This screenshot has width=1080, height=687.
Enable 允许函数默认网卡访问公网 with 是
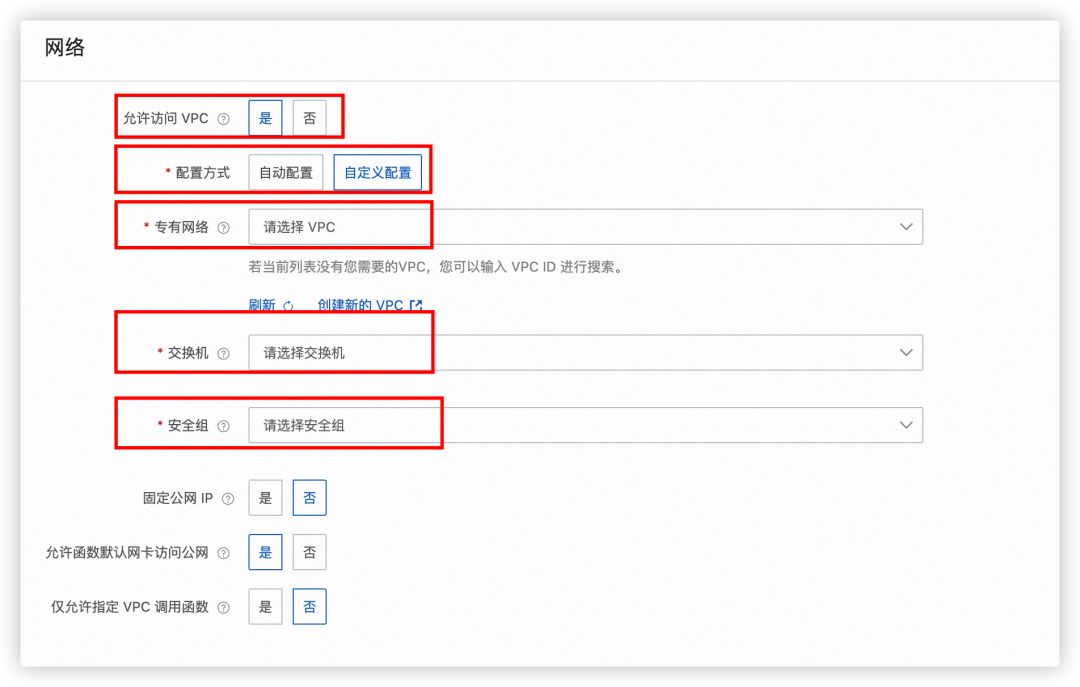(265, 552)
